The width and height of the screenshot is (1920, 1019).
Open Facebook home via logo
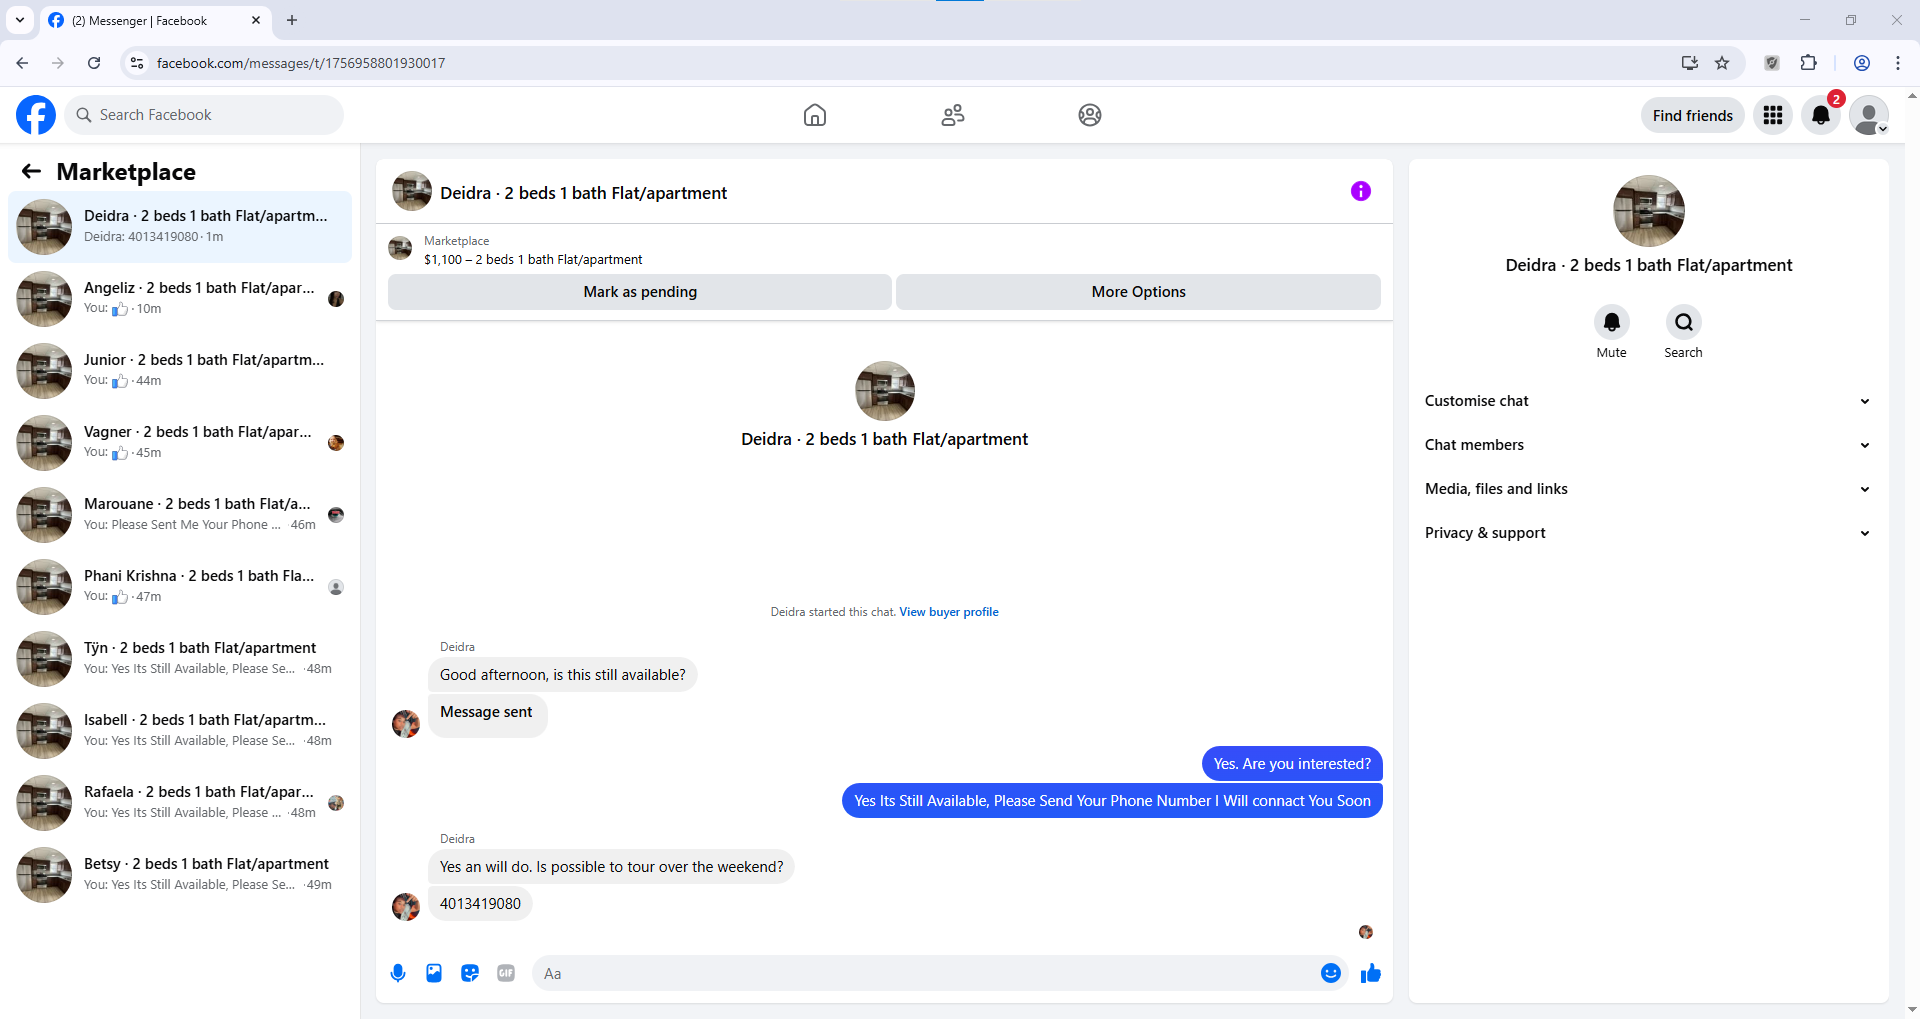pos(36,115)
